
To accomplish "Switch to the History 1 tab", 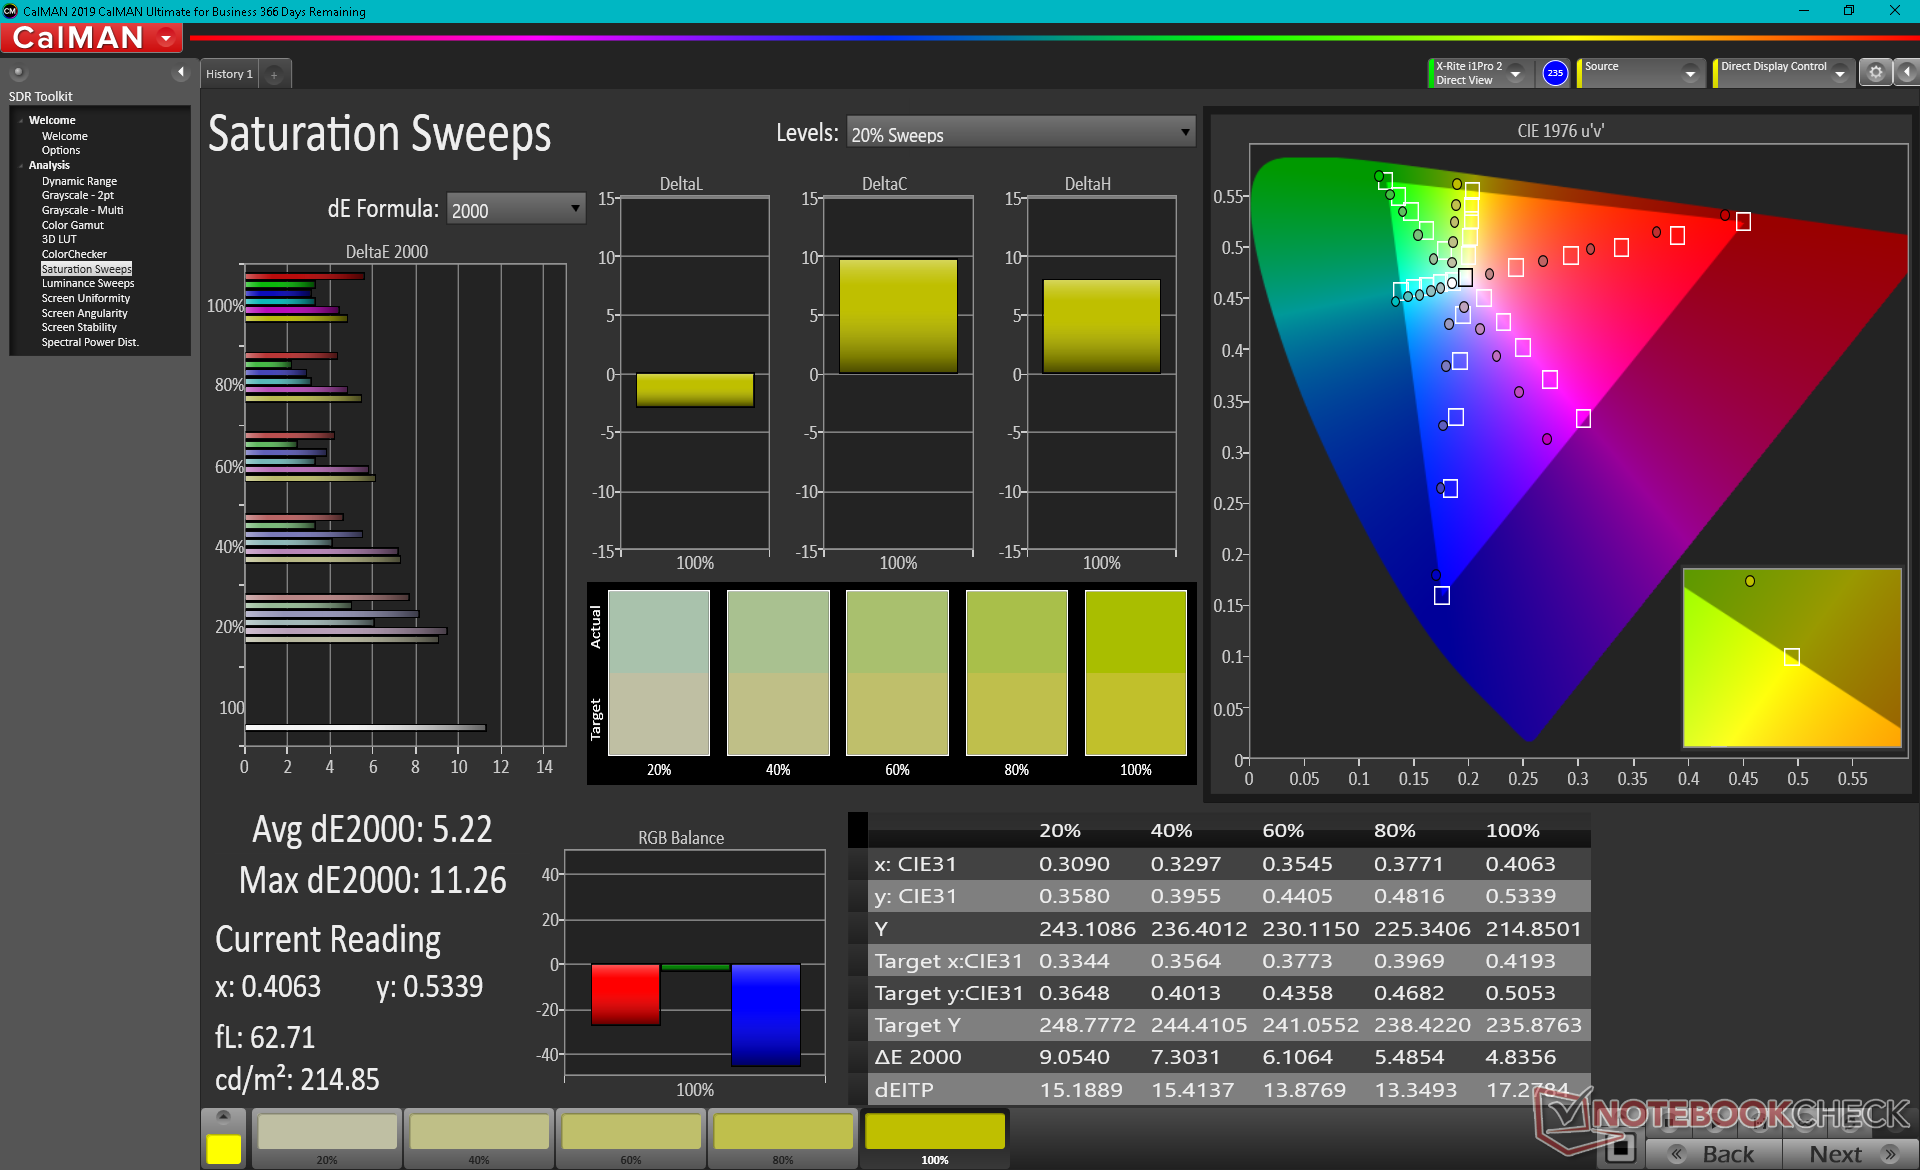I will [229, 74].
